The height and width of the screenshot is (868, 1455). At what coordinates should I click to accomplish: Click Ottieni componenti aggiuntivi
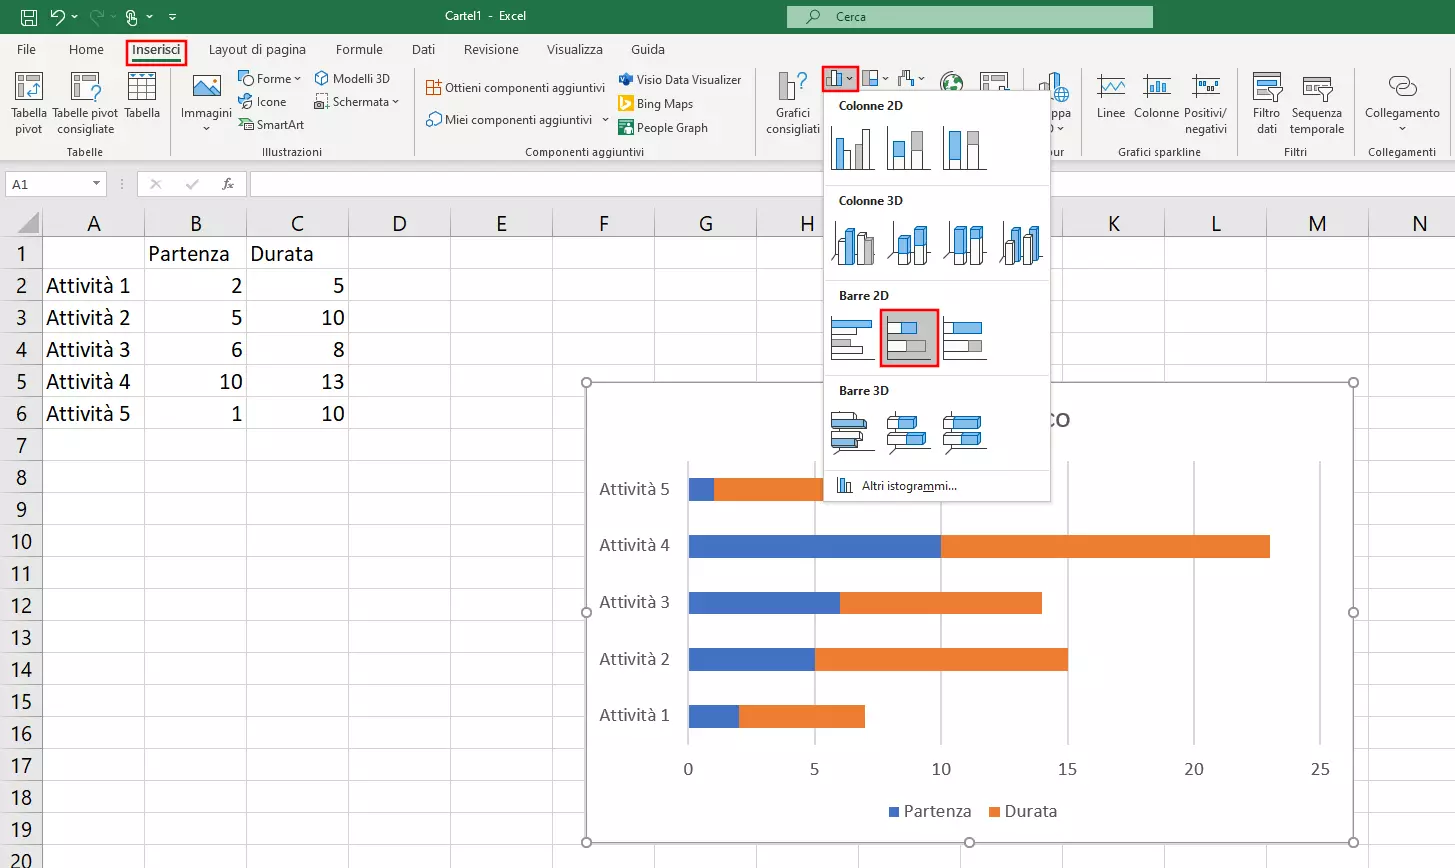pyautogui.click(x=516, y=87)
